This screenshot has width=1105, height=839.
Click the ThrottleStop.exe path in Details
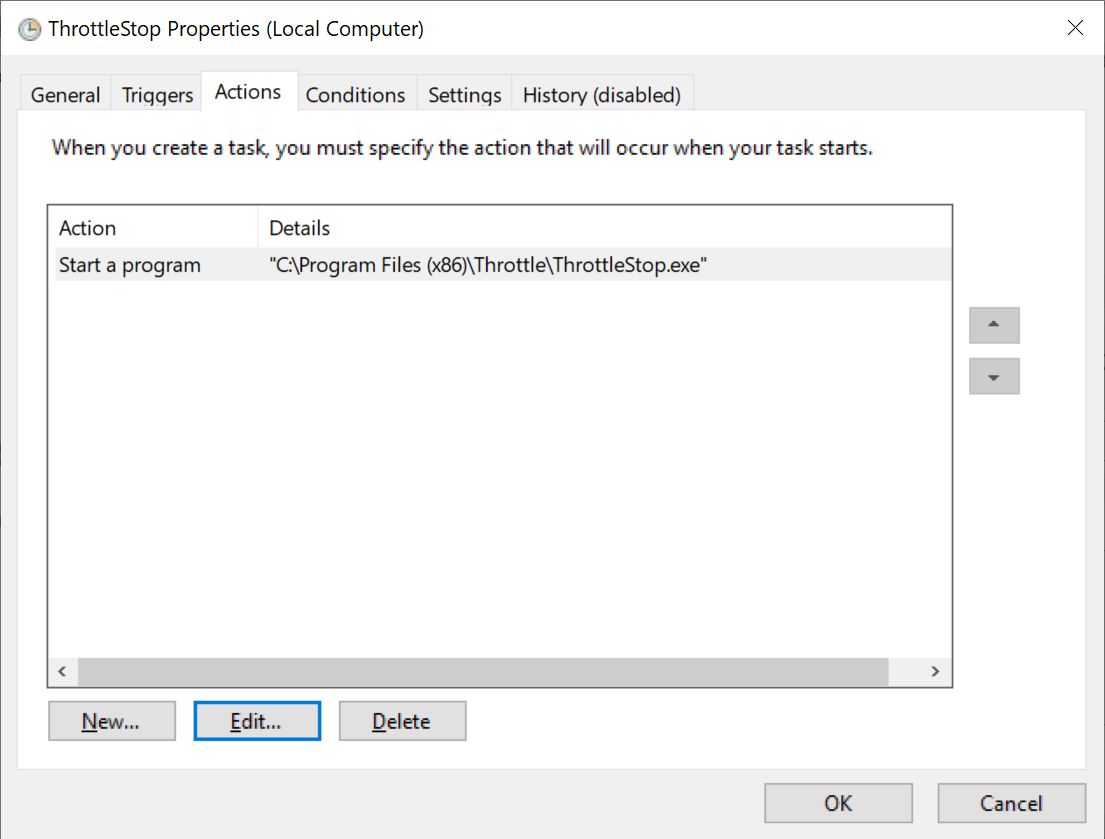[x=488, y=265]
